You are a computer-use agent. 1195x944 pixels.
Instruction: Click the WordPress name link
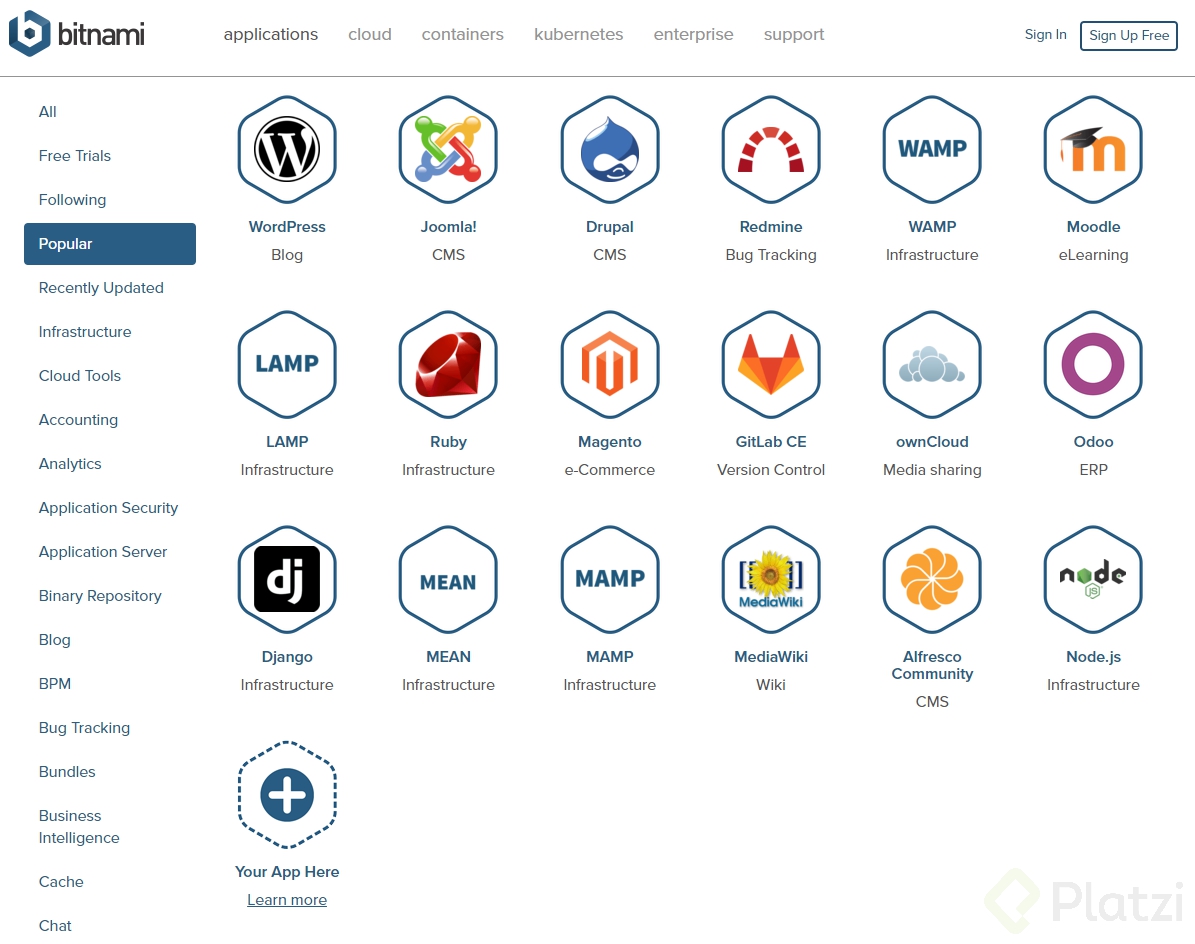click(x=287, y=227)
